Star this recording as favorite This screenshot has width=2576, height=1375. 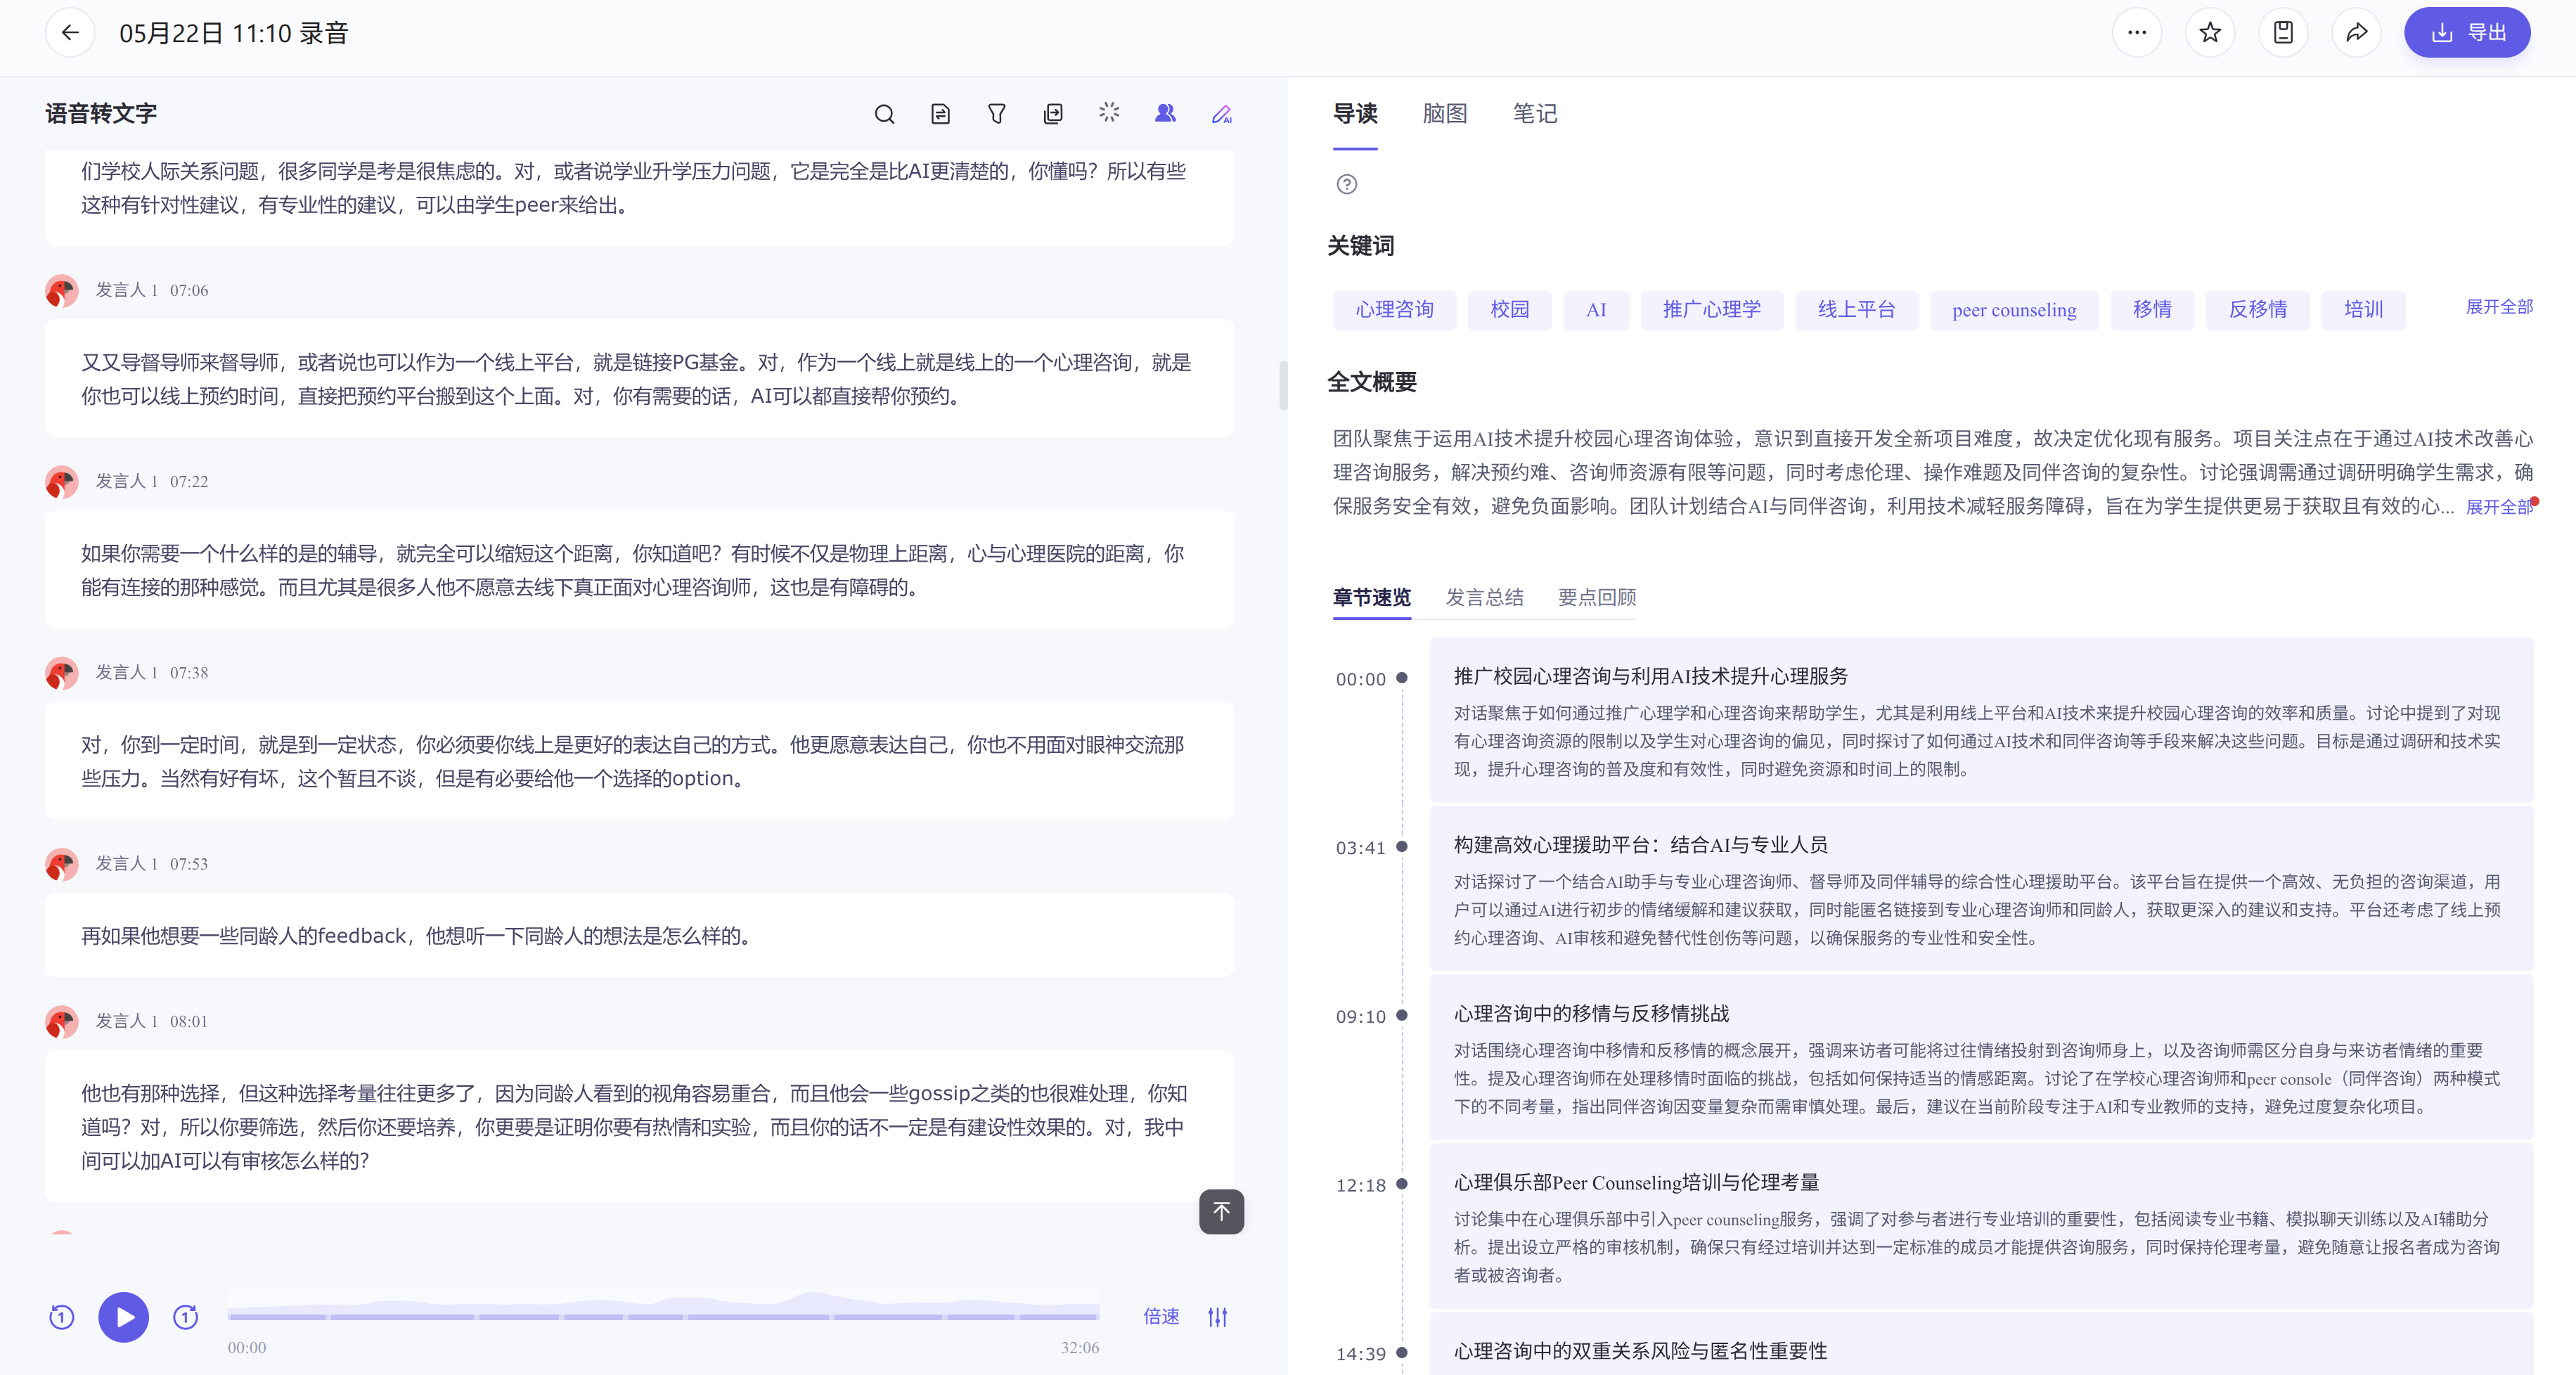click(x=2210, y=33)
